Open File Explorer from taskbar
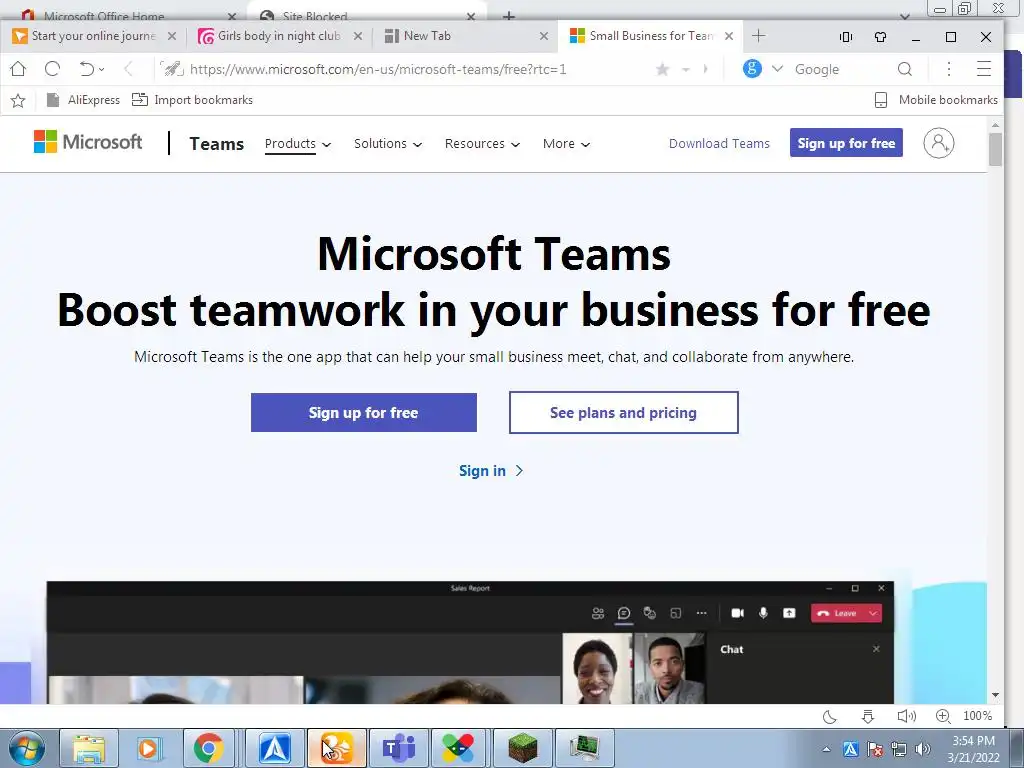Viewport: 1024px width, 768px height. pyautogui.click(x=89, y=748)
